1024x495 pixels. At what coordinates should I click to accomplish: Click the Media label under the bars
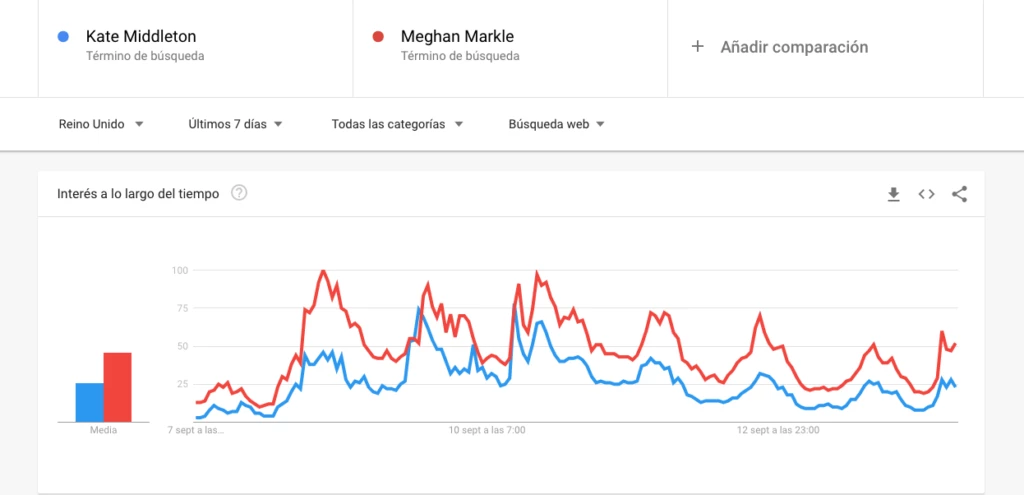click(103, 431)
